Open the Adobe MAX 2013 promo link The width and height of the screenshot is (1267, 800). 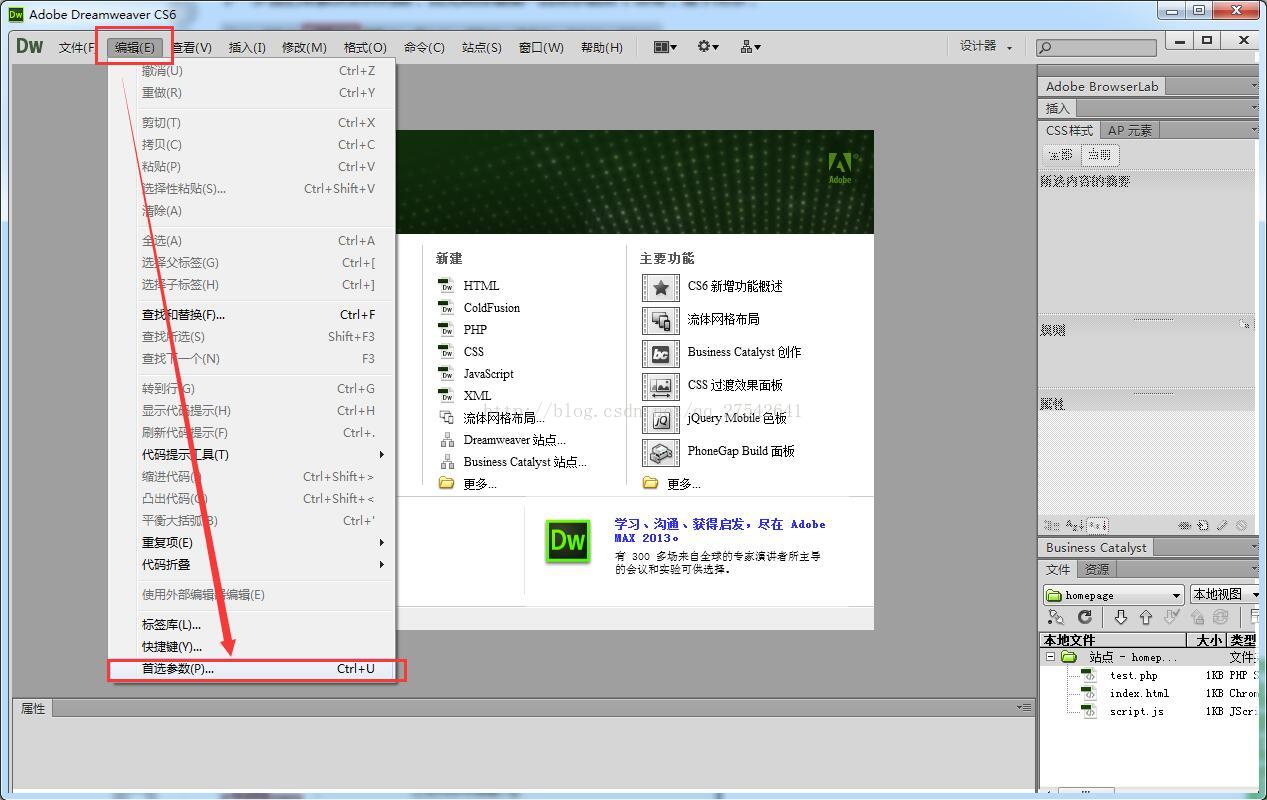(720, 531)
